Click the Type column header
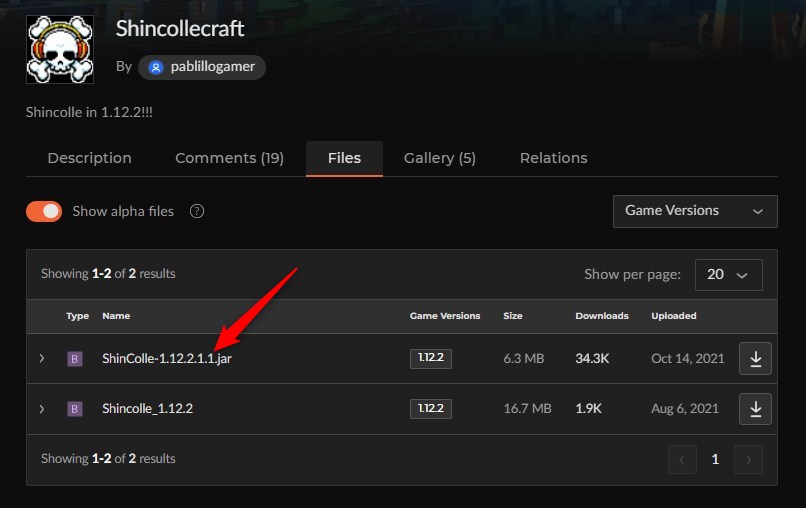Viewport: 806px width, 508px height. pyautogui.click(x=78, y=316)
